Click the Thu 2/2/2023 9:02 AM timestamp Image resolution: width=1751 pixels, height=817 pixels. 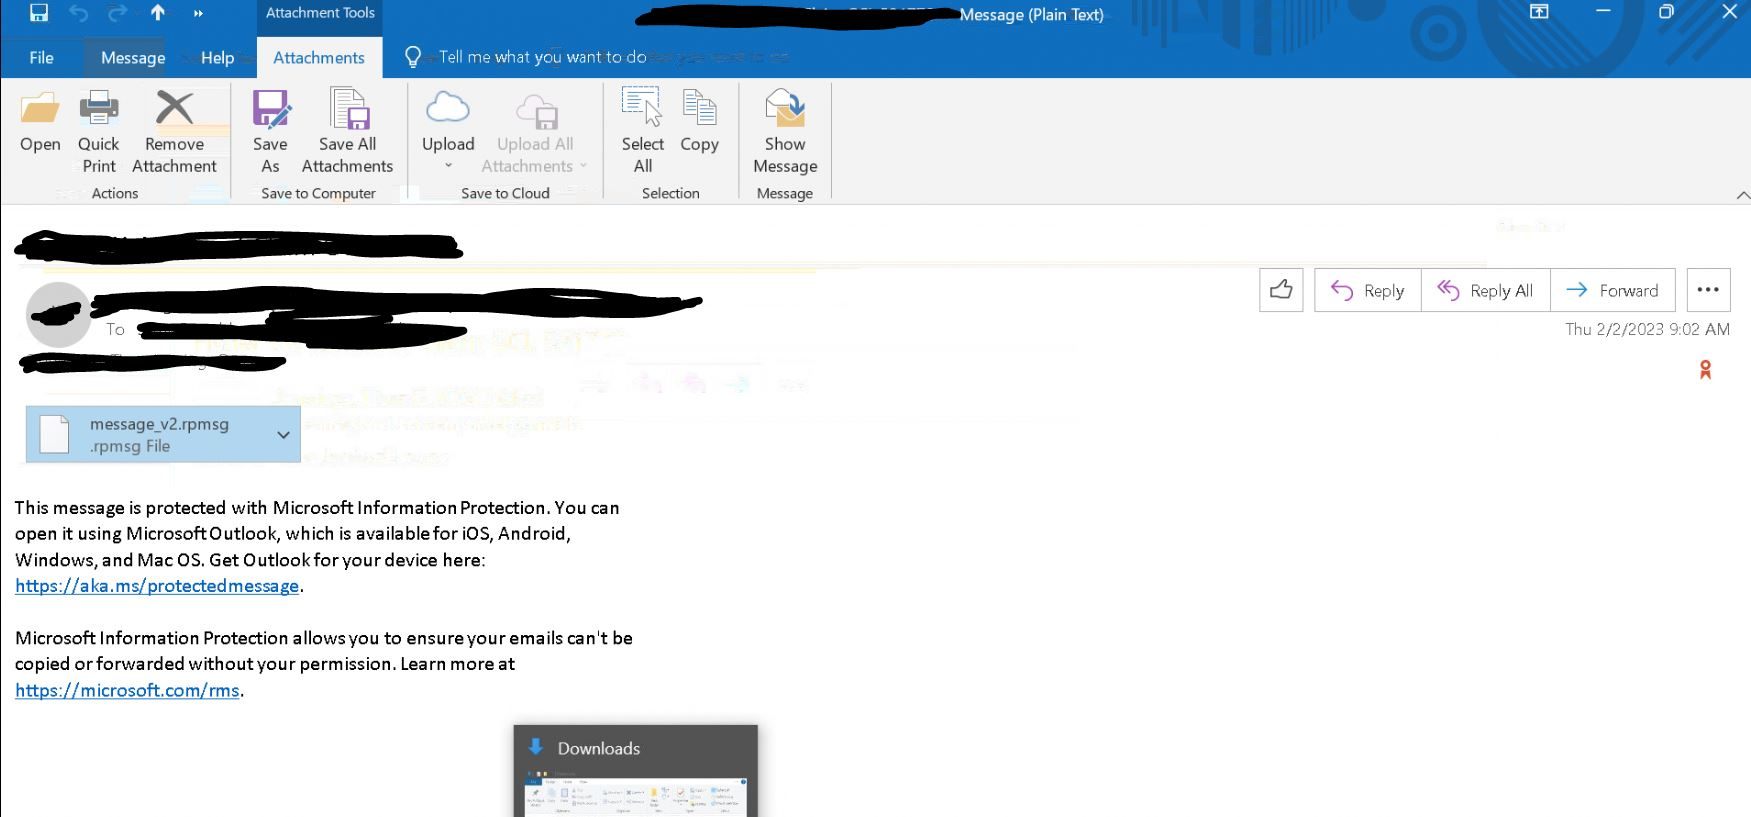(1647, 329)
